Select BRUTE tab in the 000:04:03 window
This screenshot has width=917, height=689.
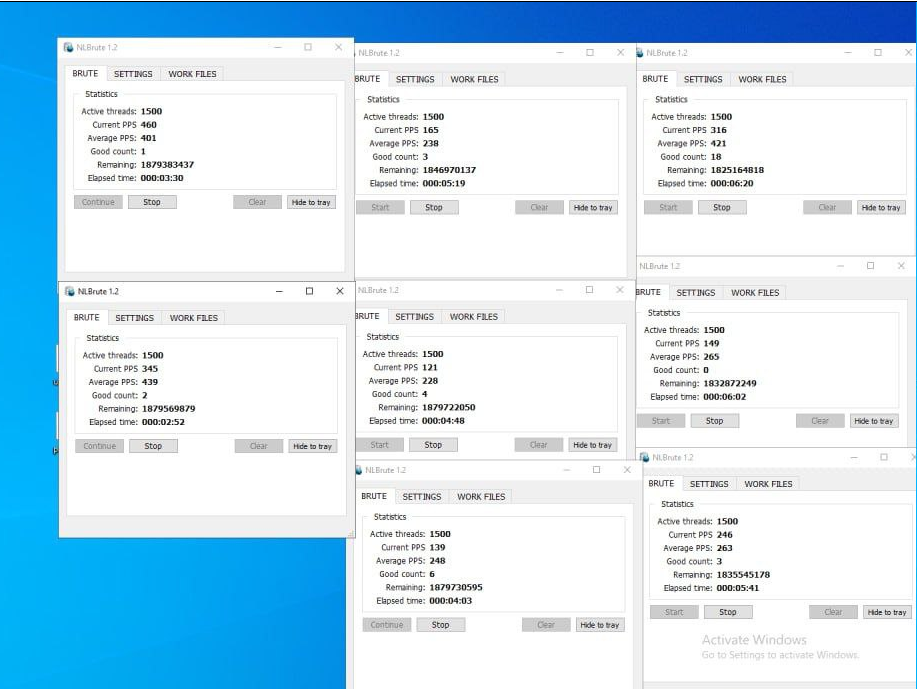click(374, 497)
